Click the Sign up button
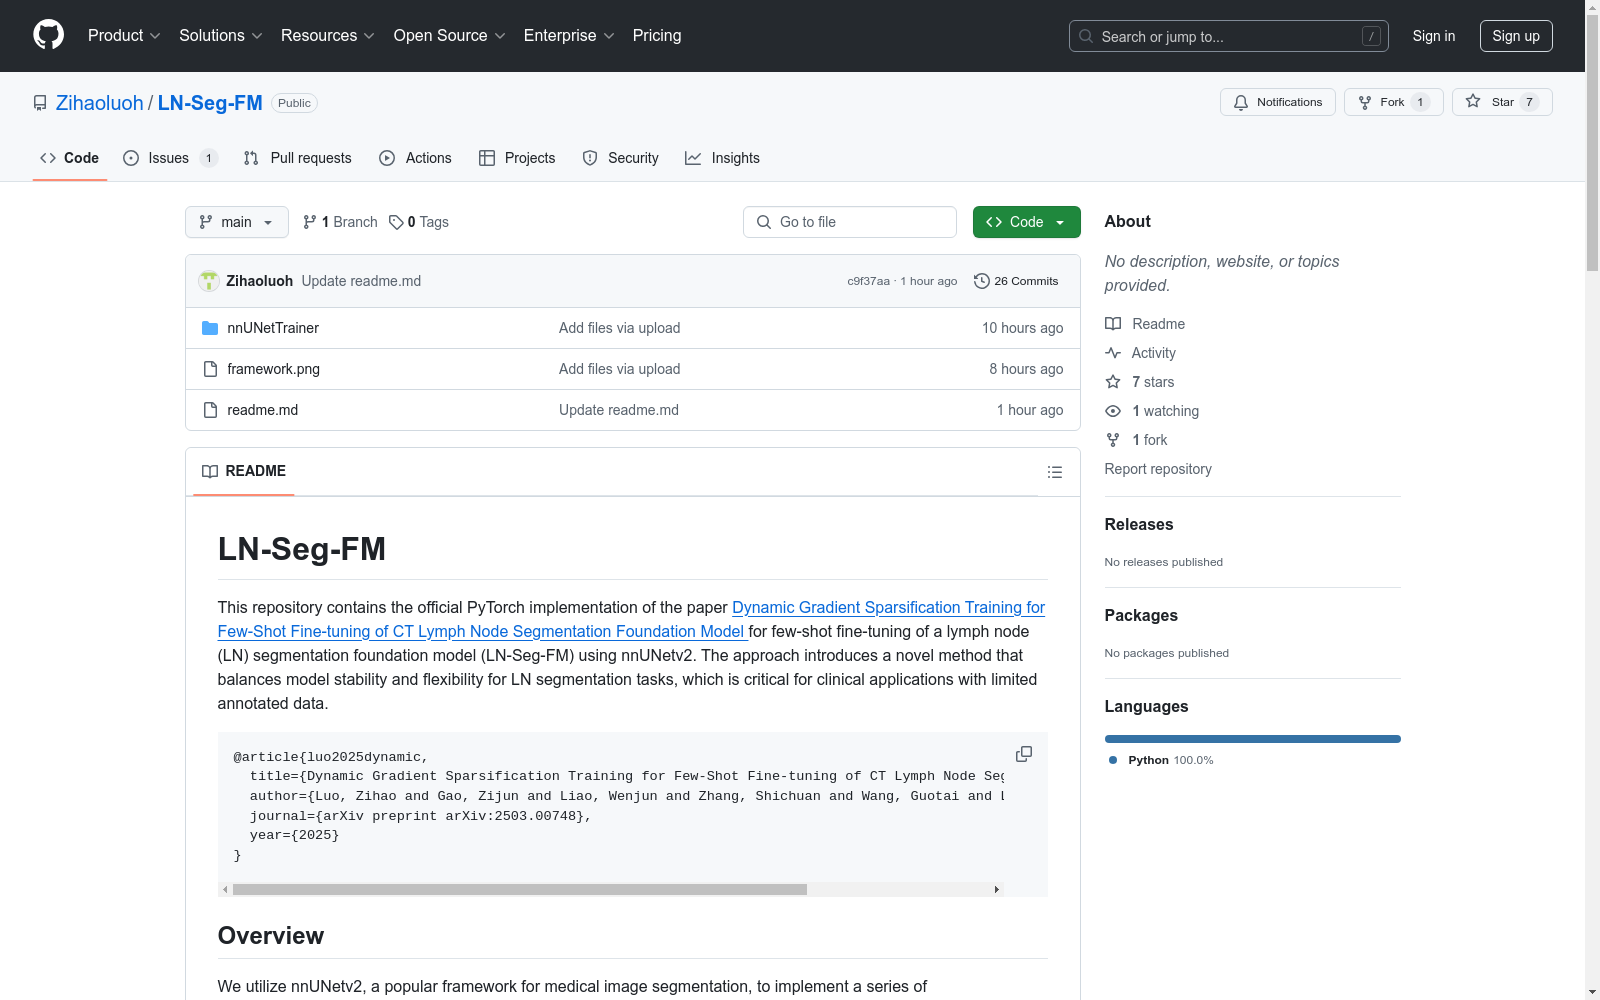Viewport: 1600px width, 1000px height. point(1516,36)
